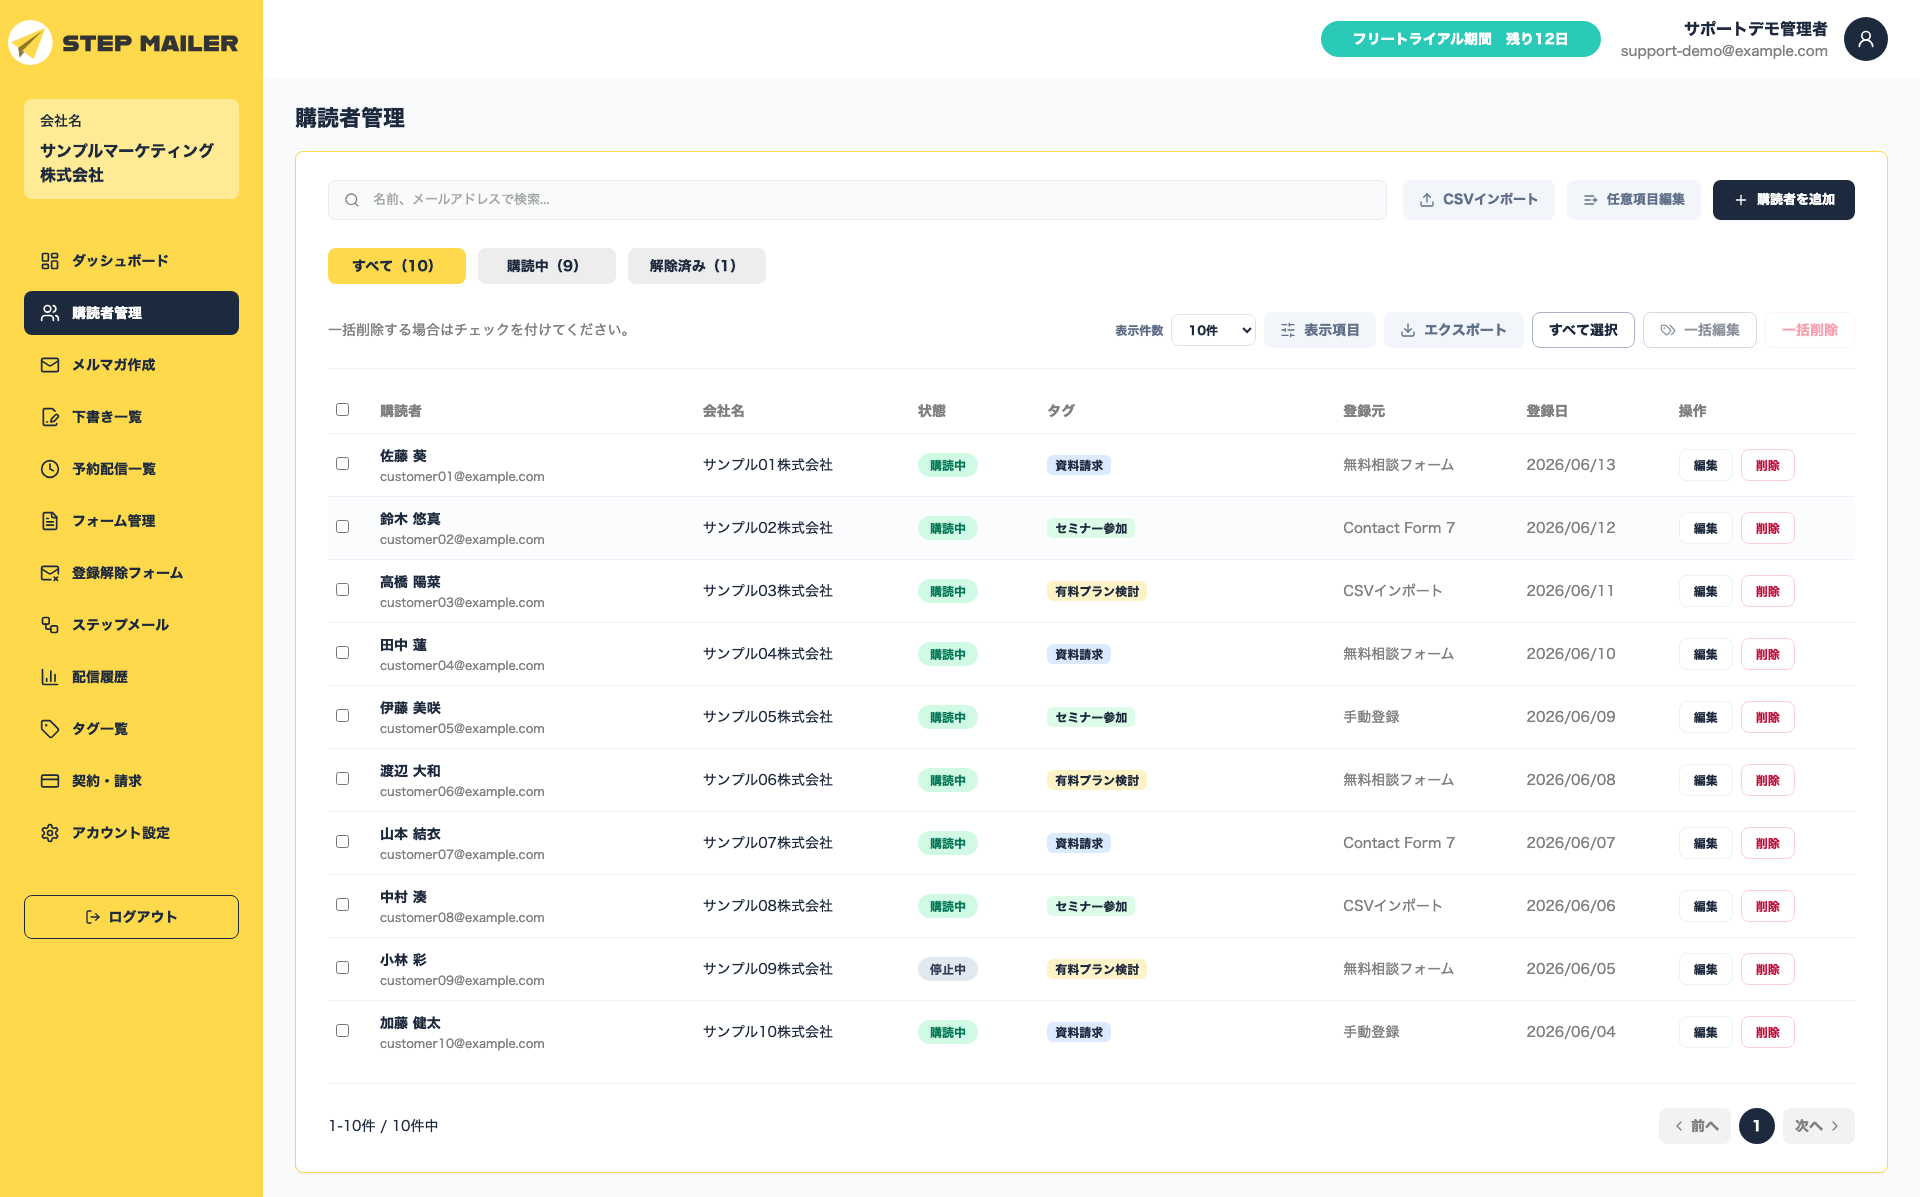Open the 表示件数 10件 dropdown
1920x1197 pixels.
[x=1213, y=330]
